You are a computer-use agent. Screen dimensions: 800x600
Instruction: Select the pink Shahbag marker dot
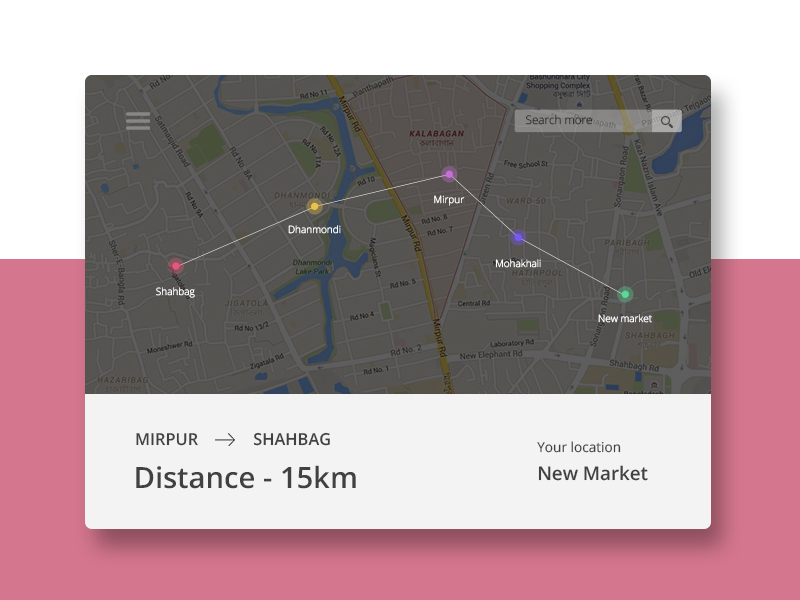pos(175,266)
